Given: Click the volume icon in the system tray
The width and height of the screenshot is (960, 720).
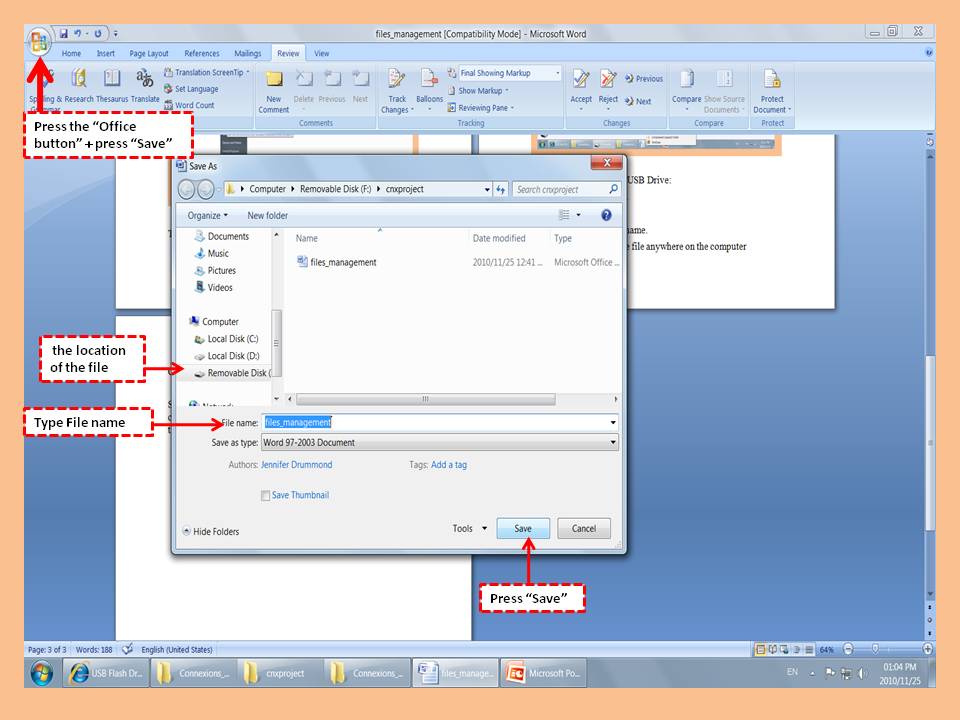Looking at the screenshot, I should click(x=863, y=673).
